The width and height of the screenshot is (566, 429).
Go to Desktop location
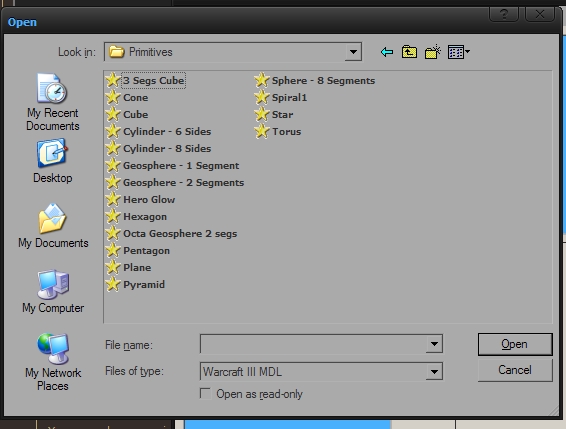pyautogui.click(x=53, y=161)
